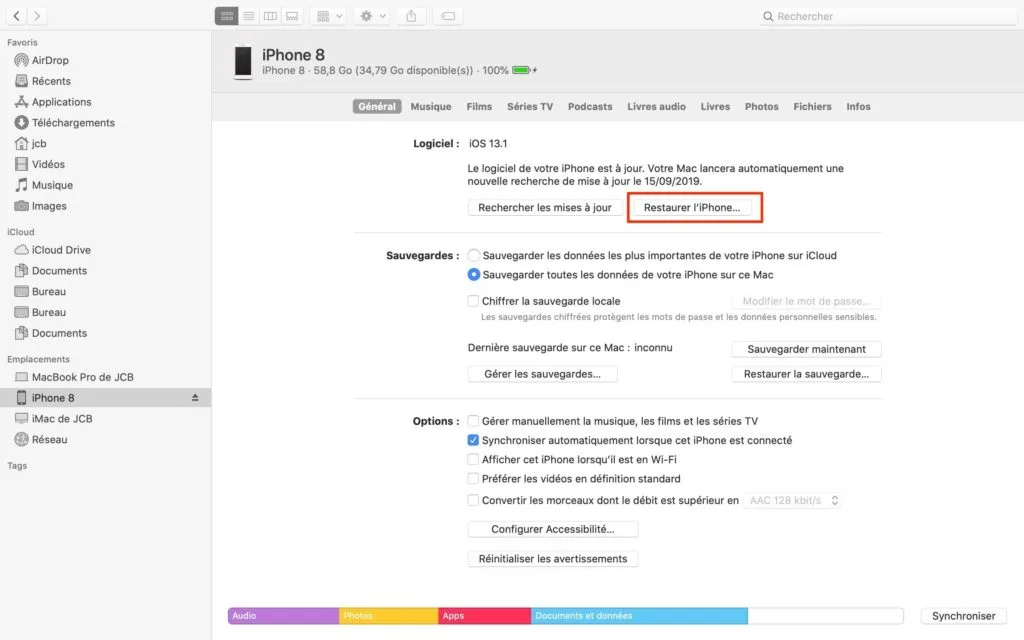
Task: Click the tags toolbar icon
Action: 448,16
